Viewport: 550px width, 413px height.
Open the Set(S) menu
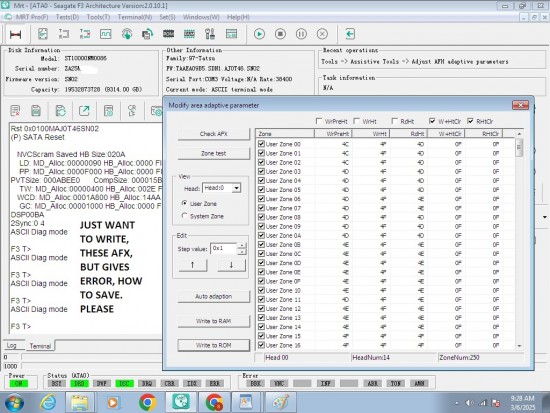click(x=167, y=17)
